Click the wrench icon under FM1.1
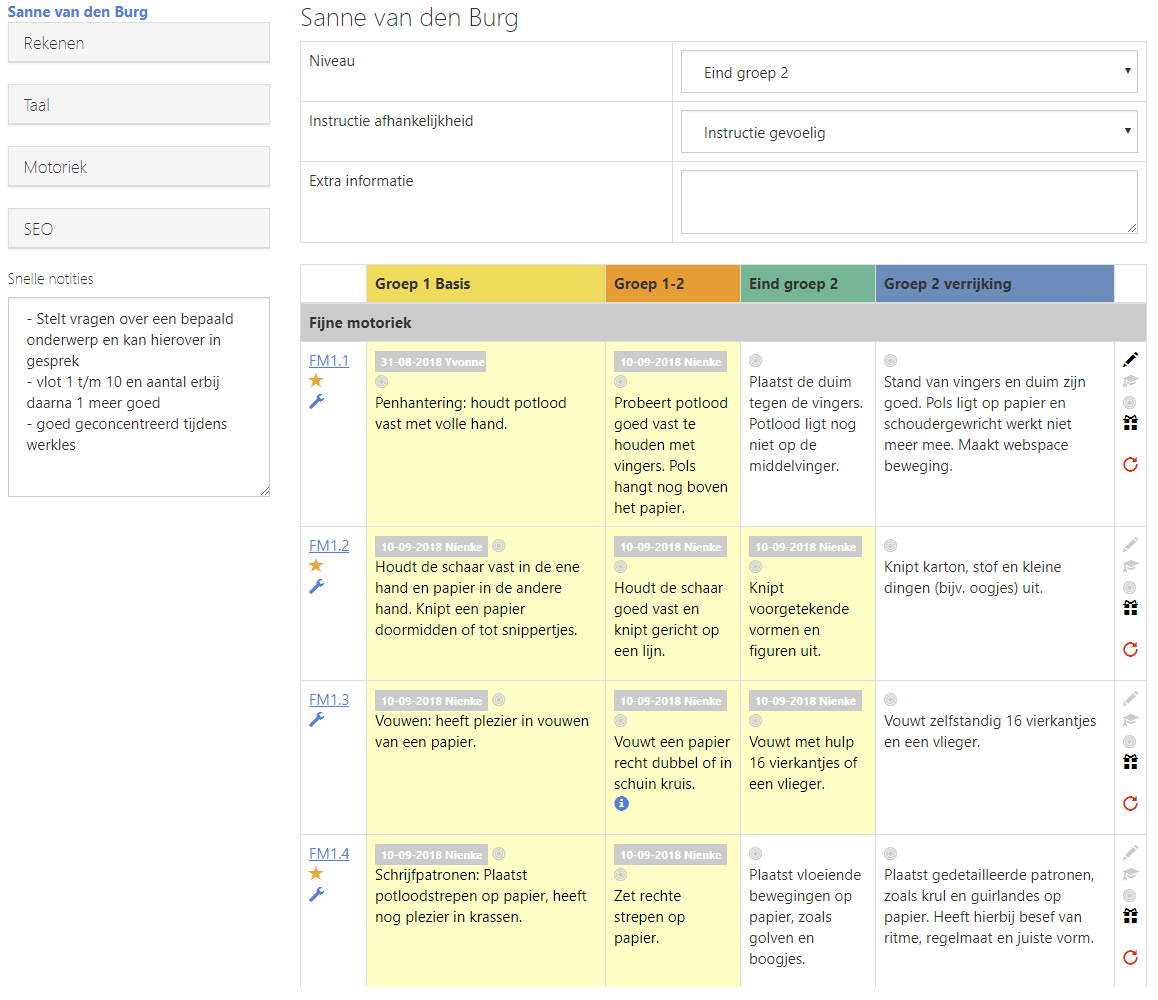Image resolution: width=1158 pixels, height=1000 pixels. [316, 402]
